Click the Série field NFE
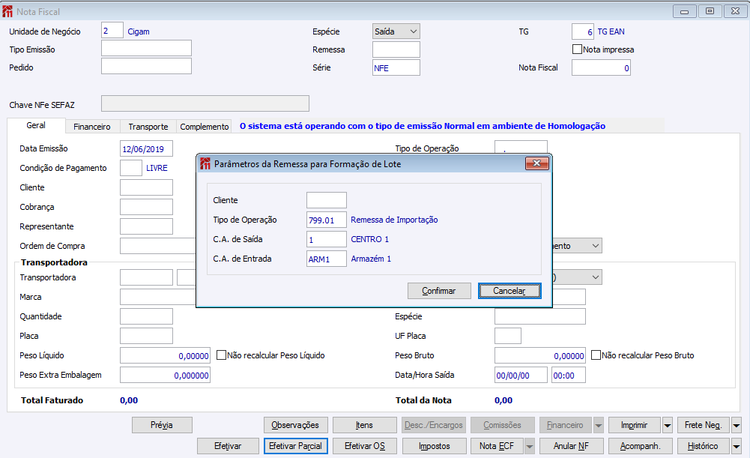 396,67
